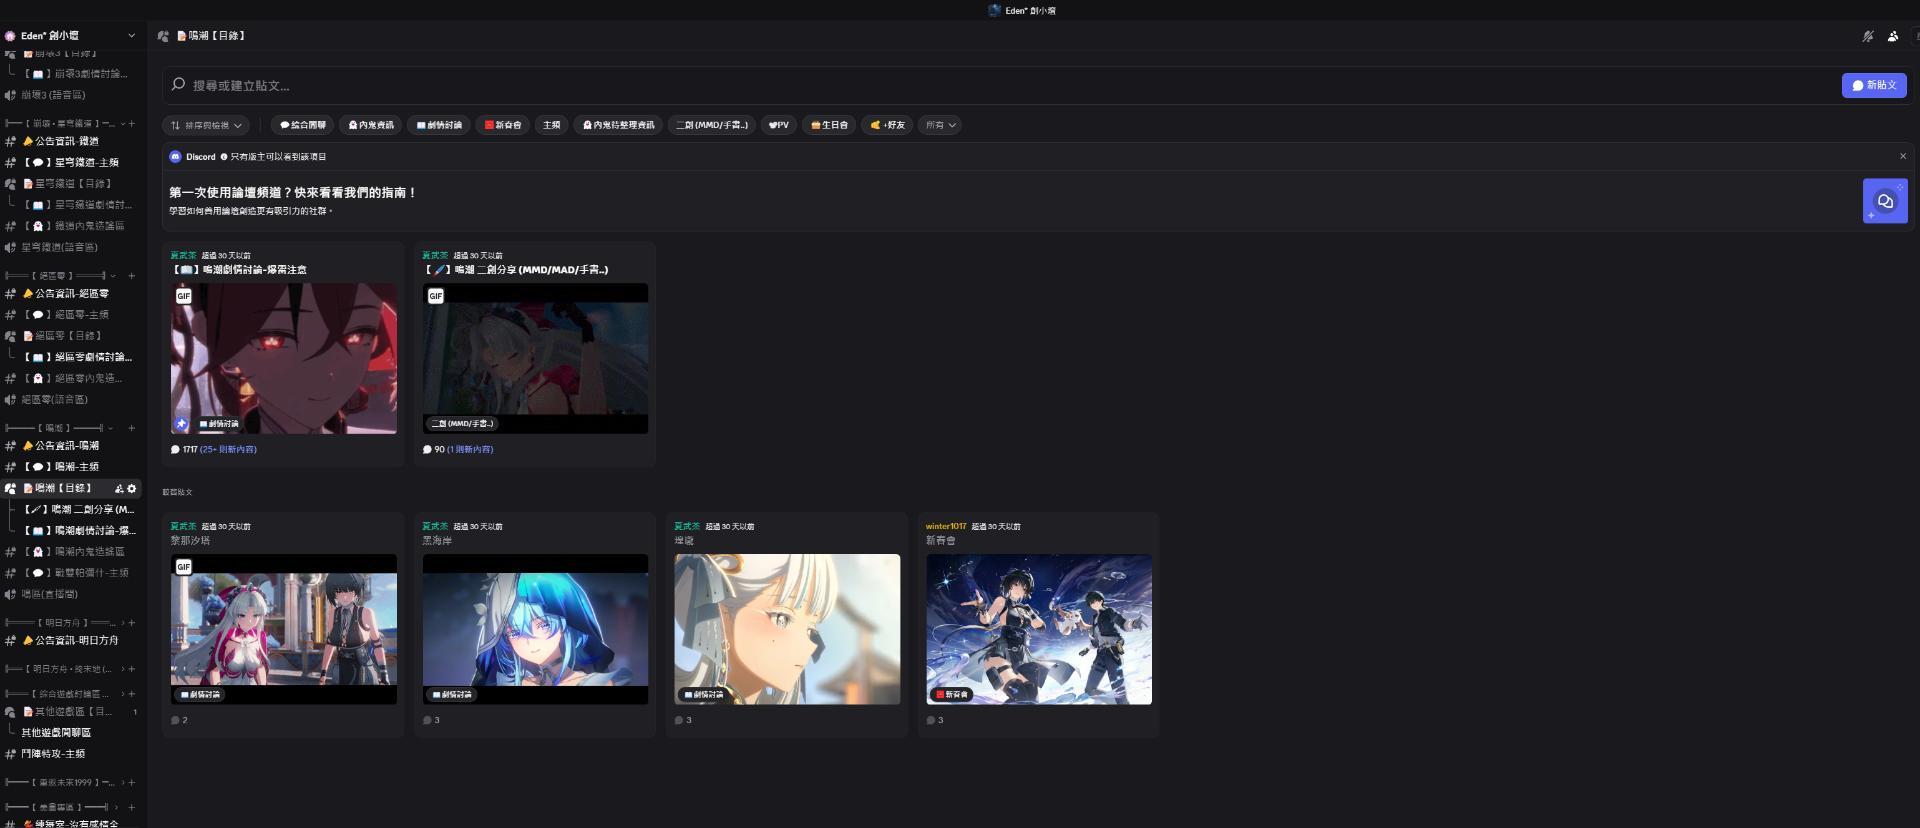Screen dimensions: 1920x828
Task: Toggle the member list icon in header
Action: coord(1893,36)
